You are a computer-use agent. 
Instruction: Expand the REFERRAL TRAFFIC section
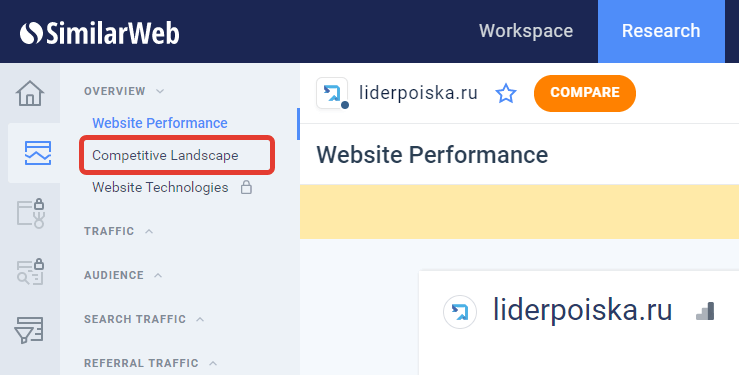(x=150, y=363)
